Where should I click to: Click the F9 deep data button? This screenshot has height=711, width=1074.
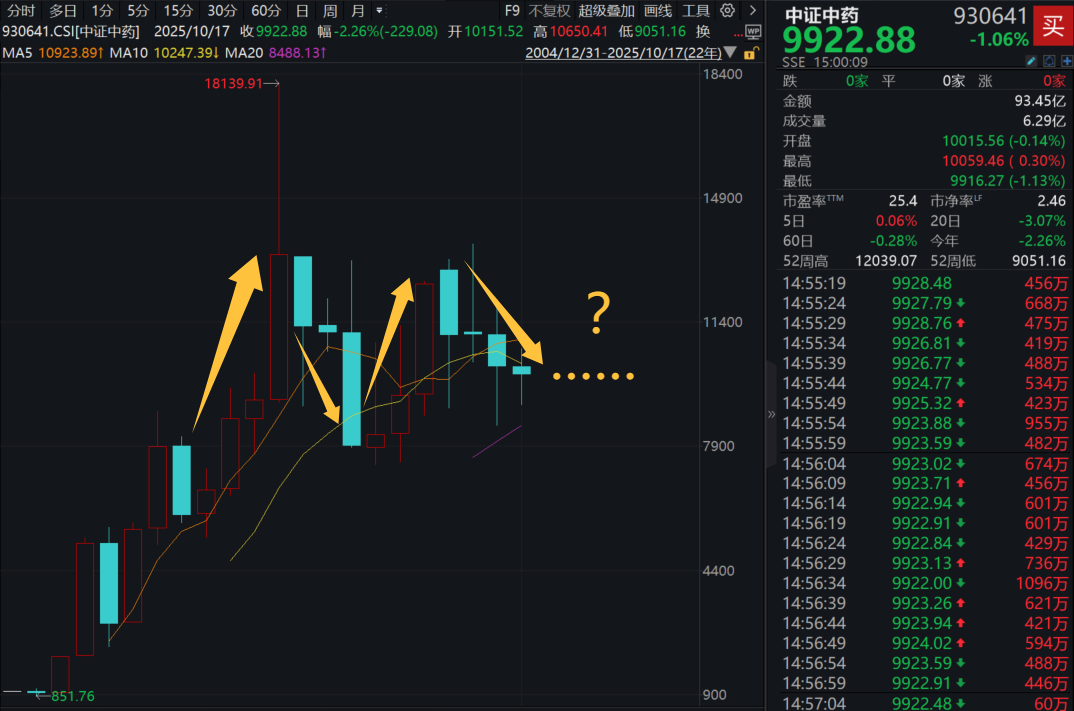(512, 11)
